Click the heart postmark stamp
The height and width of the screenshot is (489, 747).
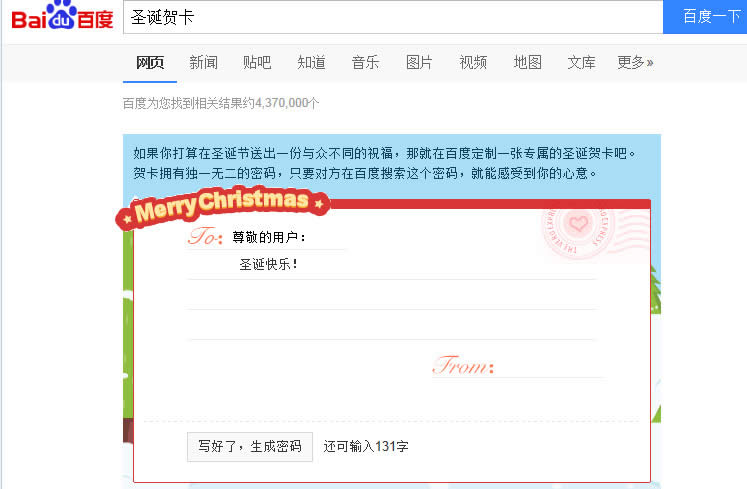pyautogui.click(x=578, y=230)
